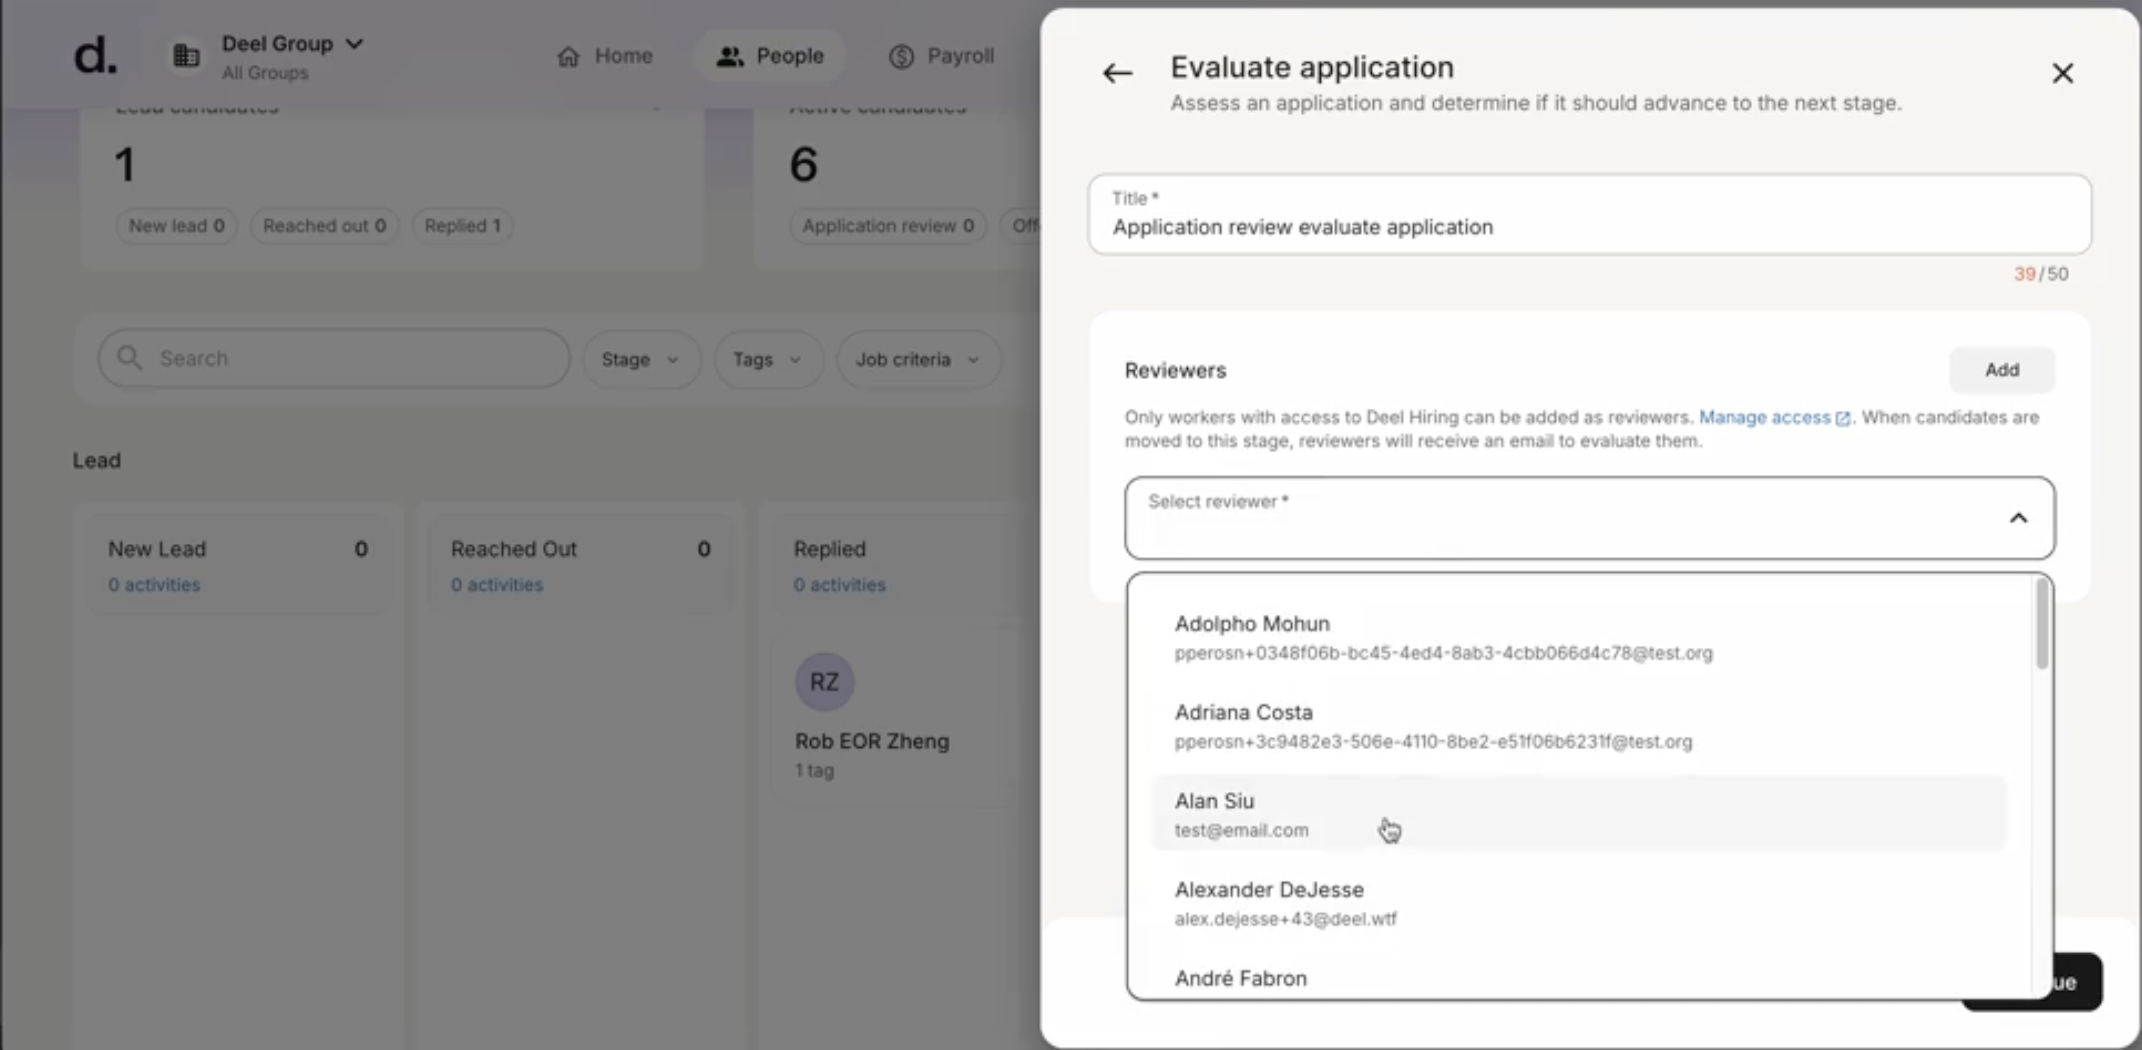Click the Replied column header
The image size is (2142, 1050).
coord(830,549)
